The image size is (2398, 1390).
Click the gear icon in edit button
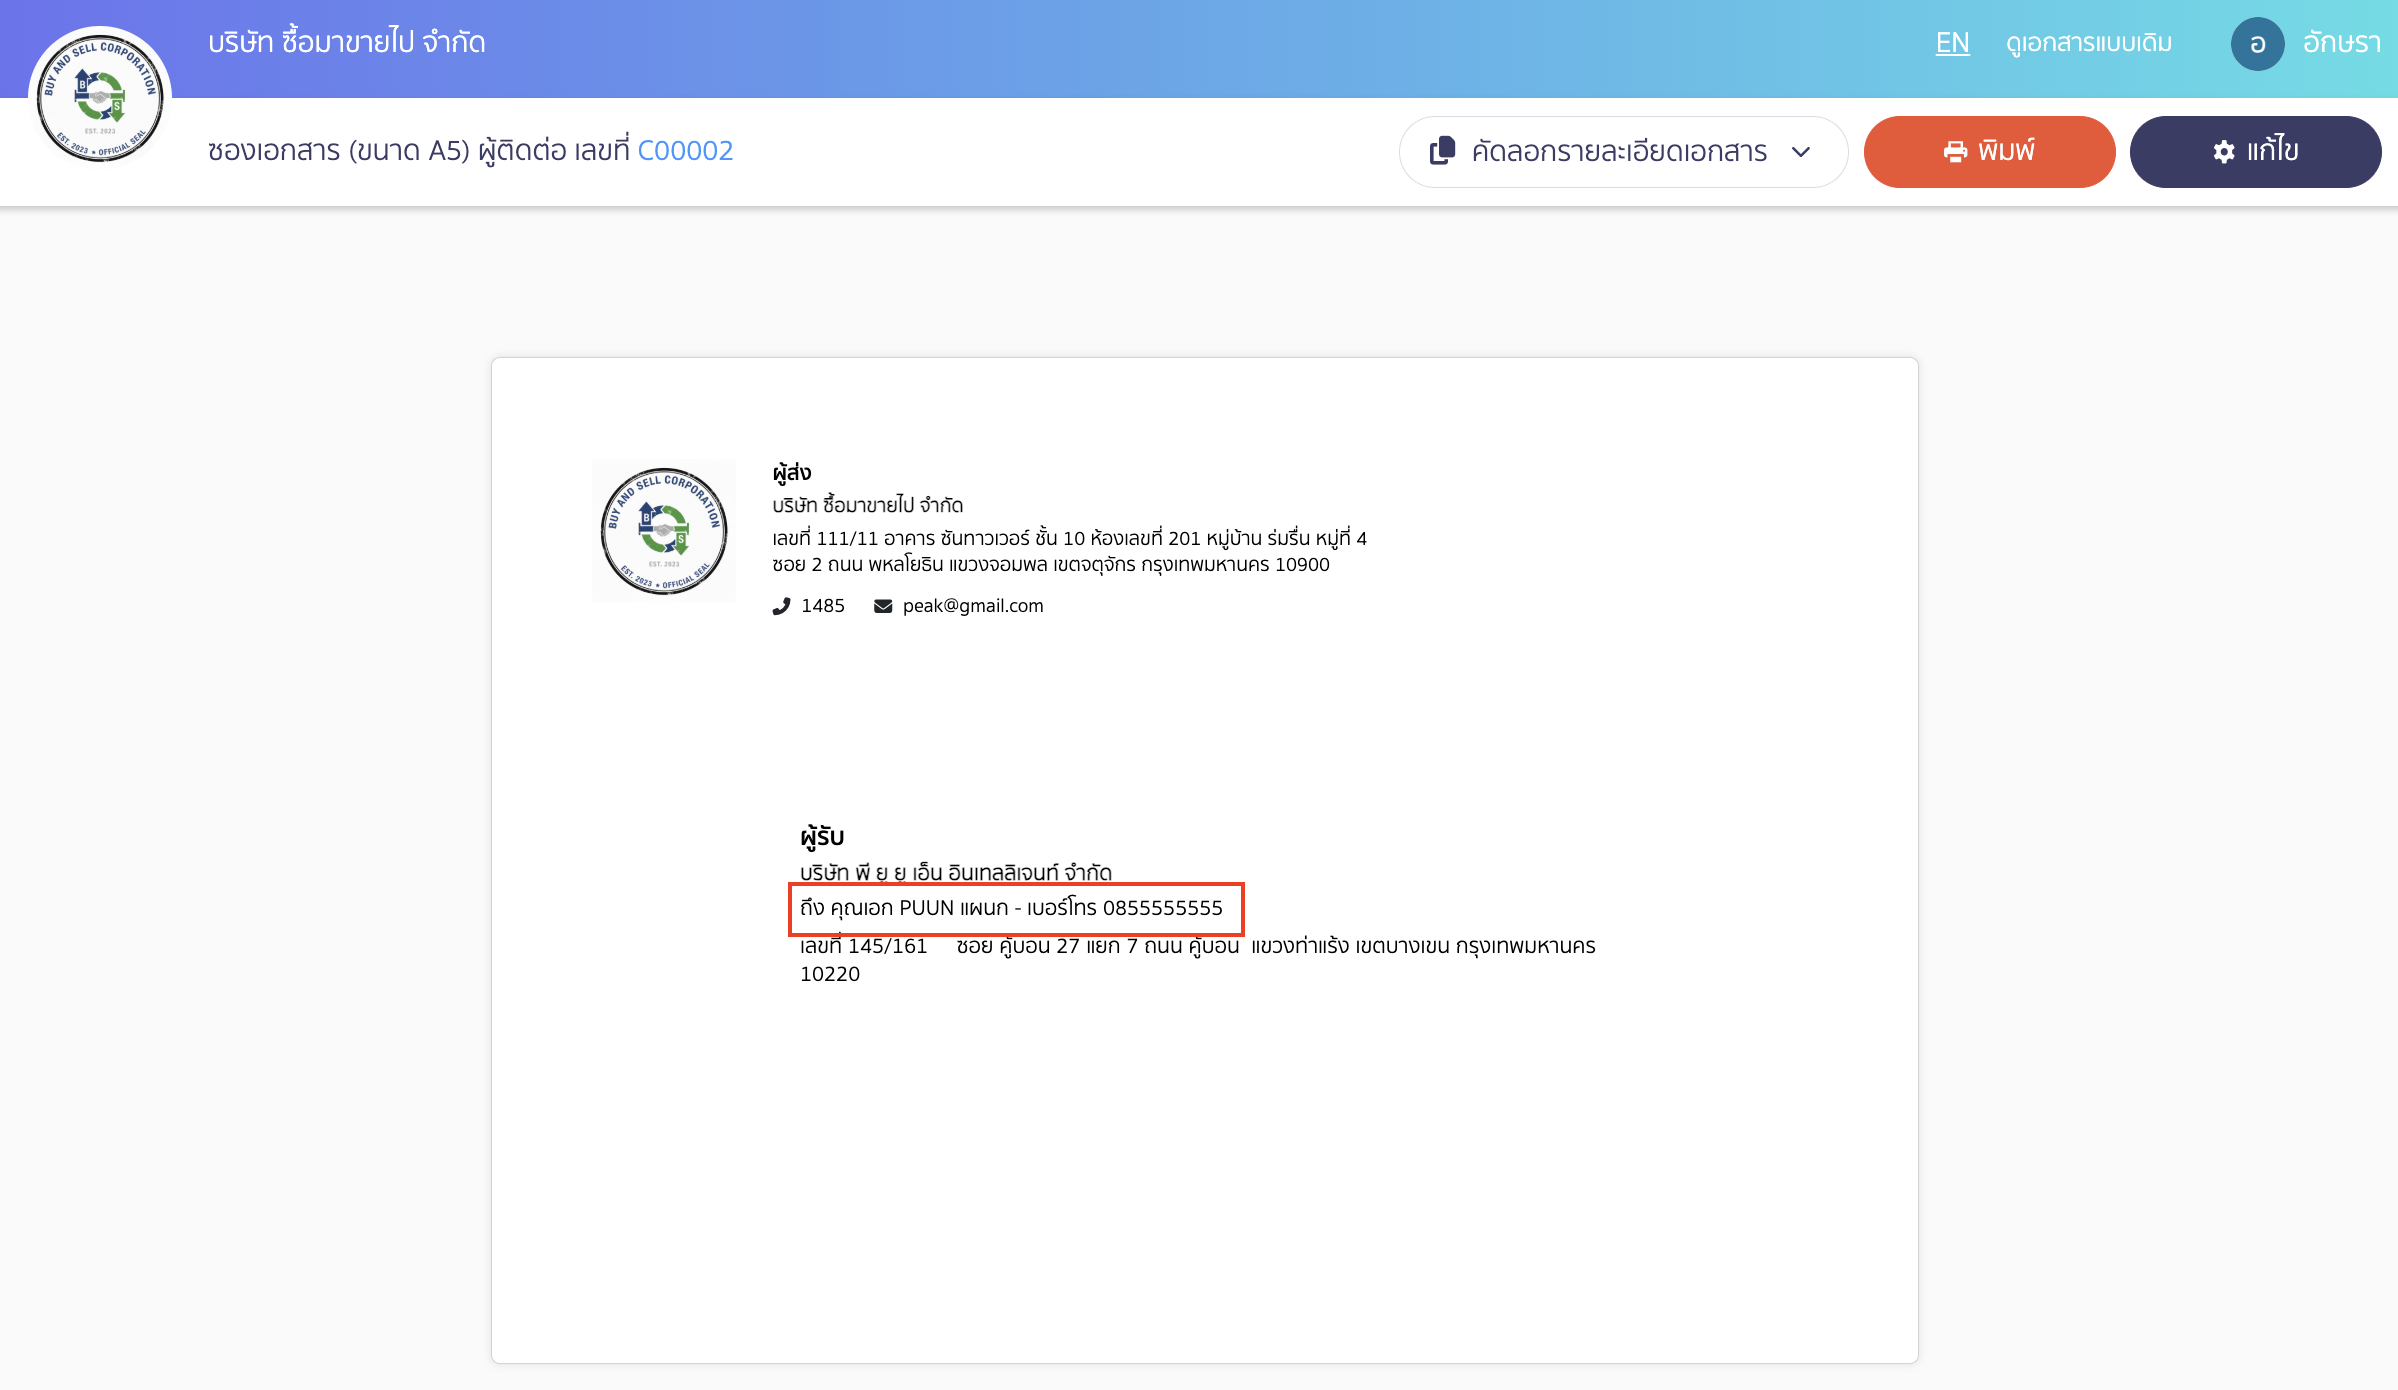(2223, 152)
